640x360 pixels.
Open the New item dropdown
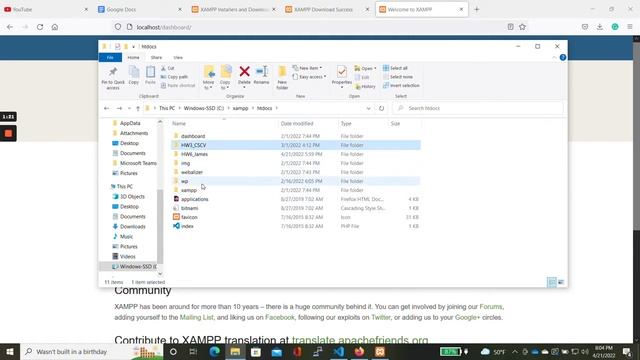pyautogui.click(x=307, y=68)
